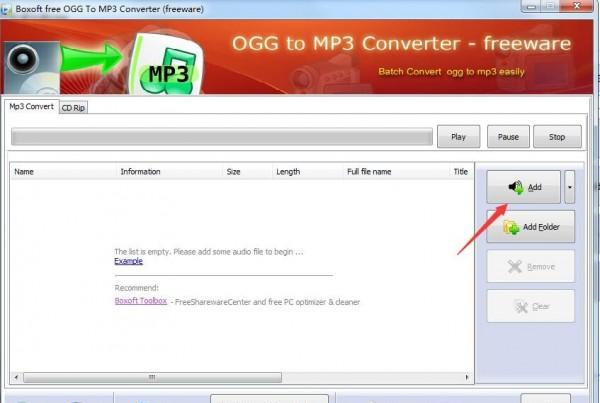Click the scrollbar left arrow
Viewport: 600px width, 403px height.
[x=16, y=377]
